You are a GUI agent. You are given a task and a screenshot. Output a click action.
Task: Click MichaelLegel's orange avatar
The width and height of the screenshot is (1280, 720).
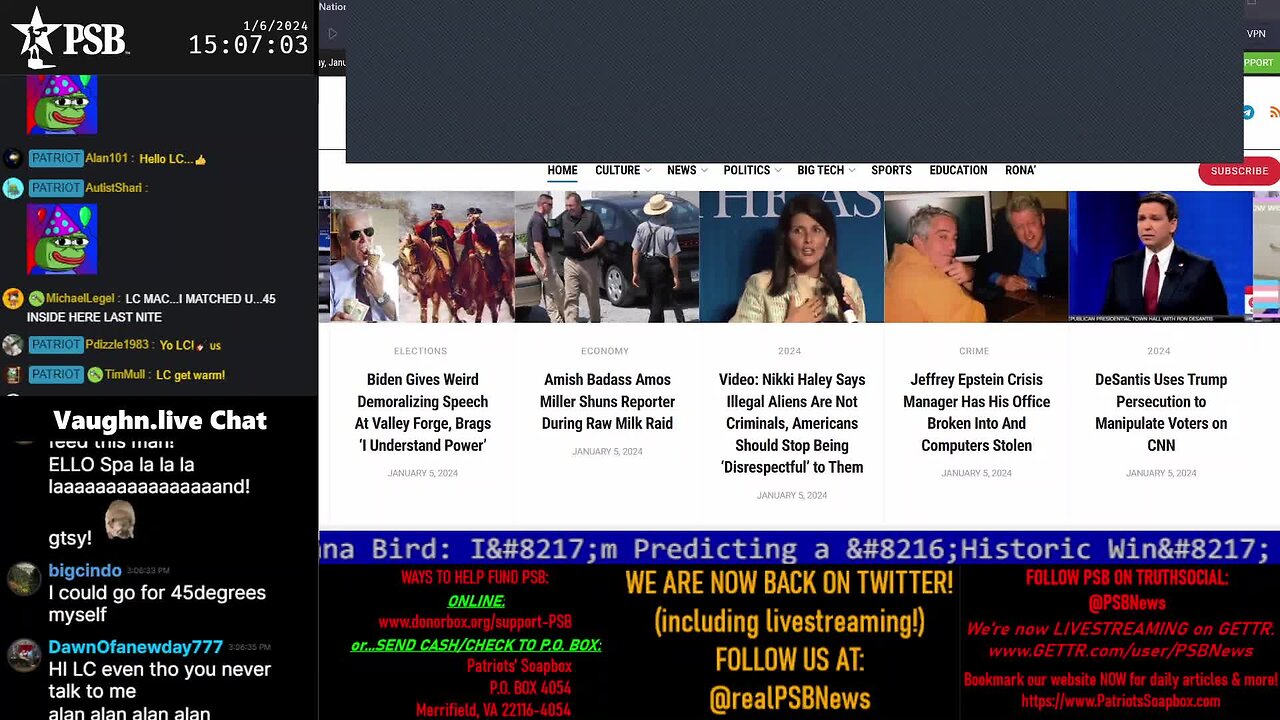click(x=12, y=298)
